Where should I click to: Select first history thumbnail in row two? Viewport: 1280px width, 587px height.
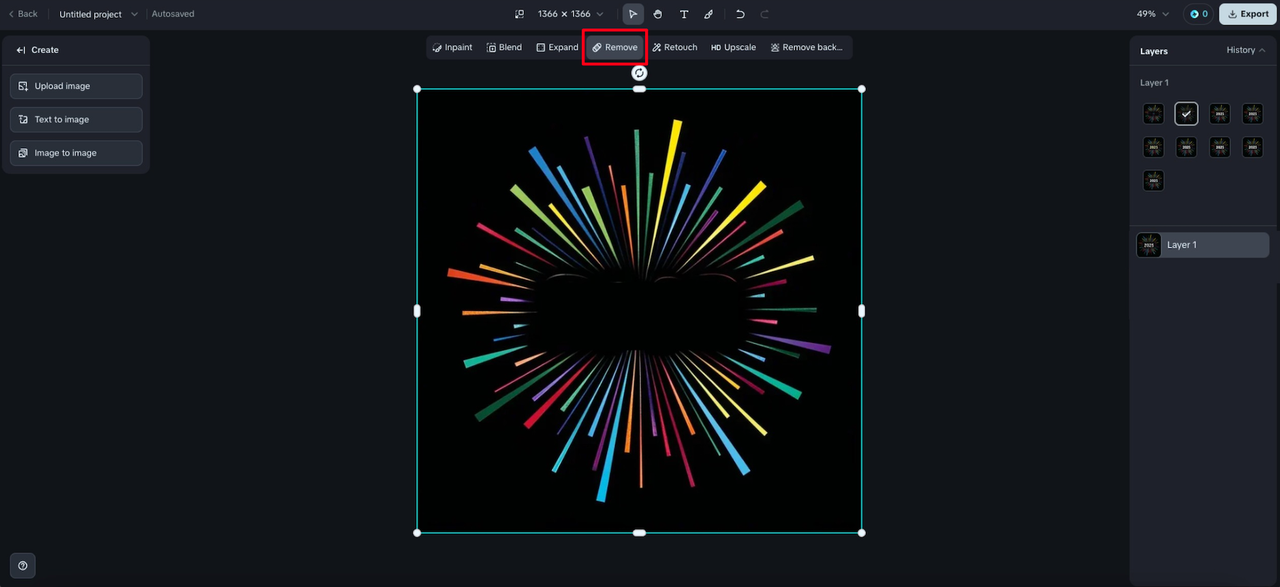point(1153,147)
